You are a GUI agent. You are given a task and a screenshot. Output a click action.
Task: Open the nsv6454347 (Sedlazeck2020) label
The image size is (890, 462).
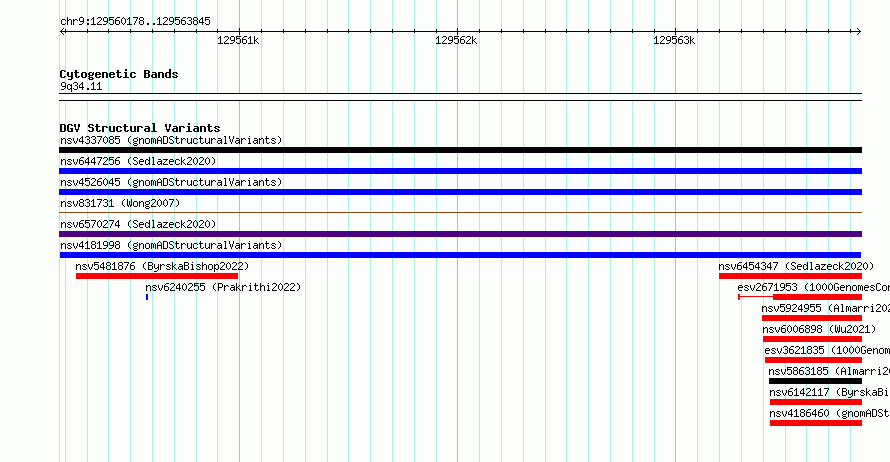pyautogui.click(x=796, y=266)
